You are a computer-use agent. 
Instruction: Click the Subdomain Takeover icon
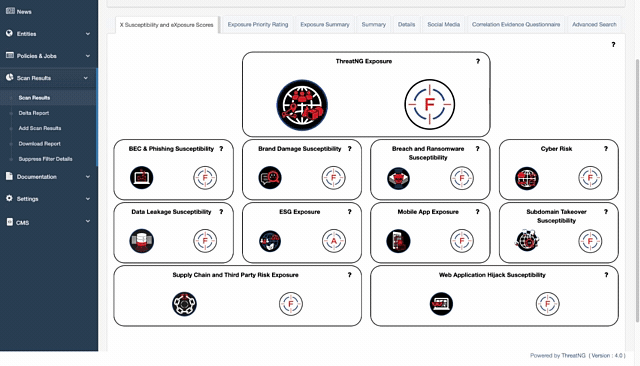pos(527,240)
